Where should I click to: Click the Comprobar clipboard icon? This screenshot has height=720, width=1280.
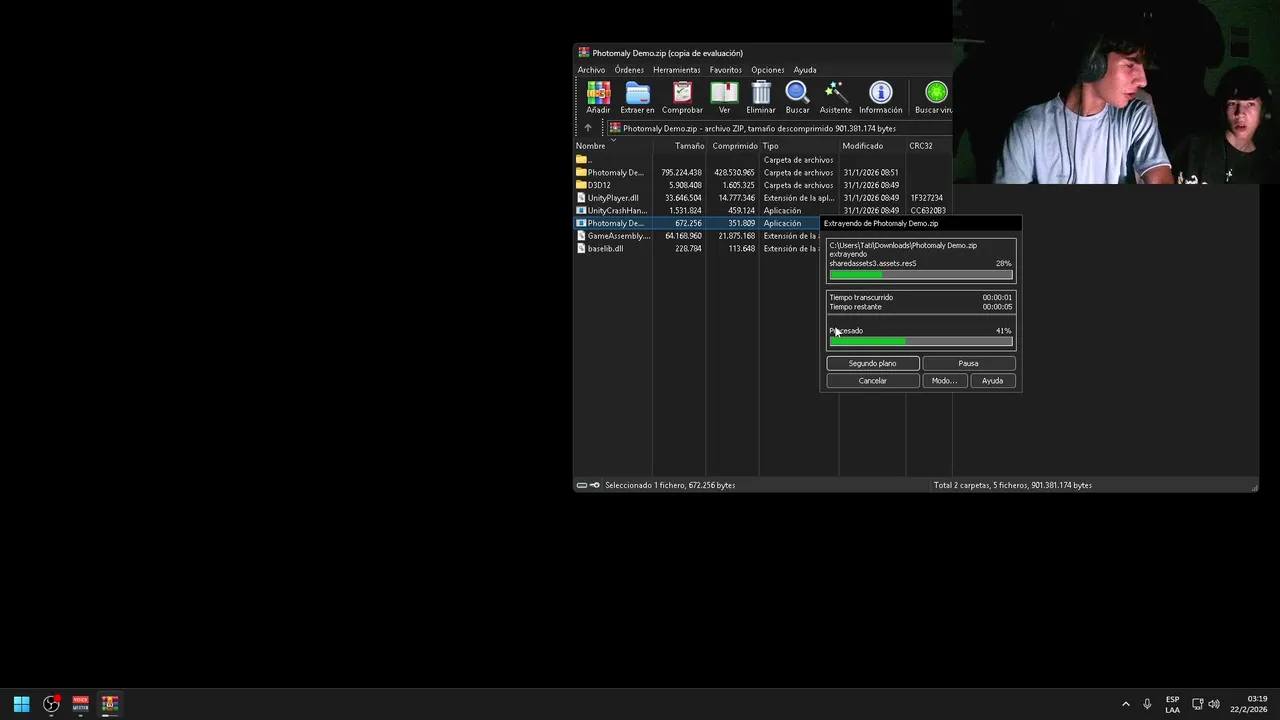(x=682, y=93)
